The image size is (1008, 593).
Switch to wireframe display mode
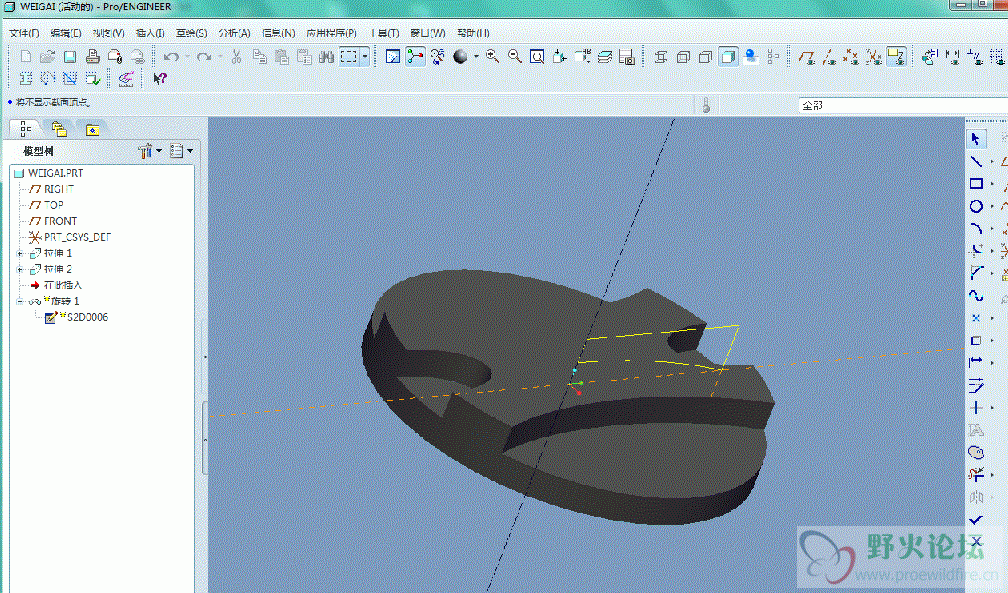[661, 57]
